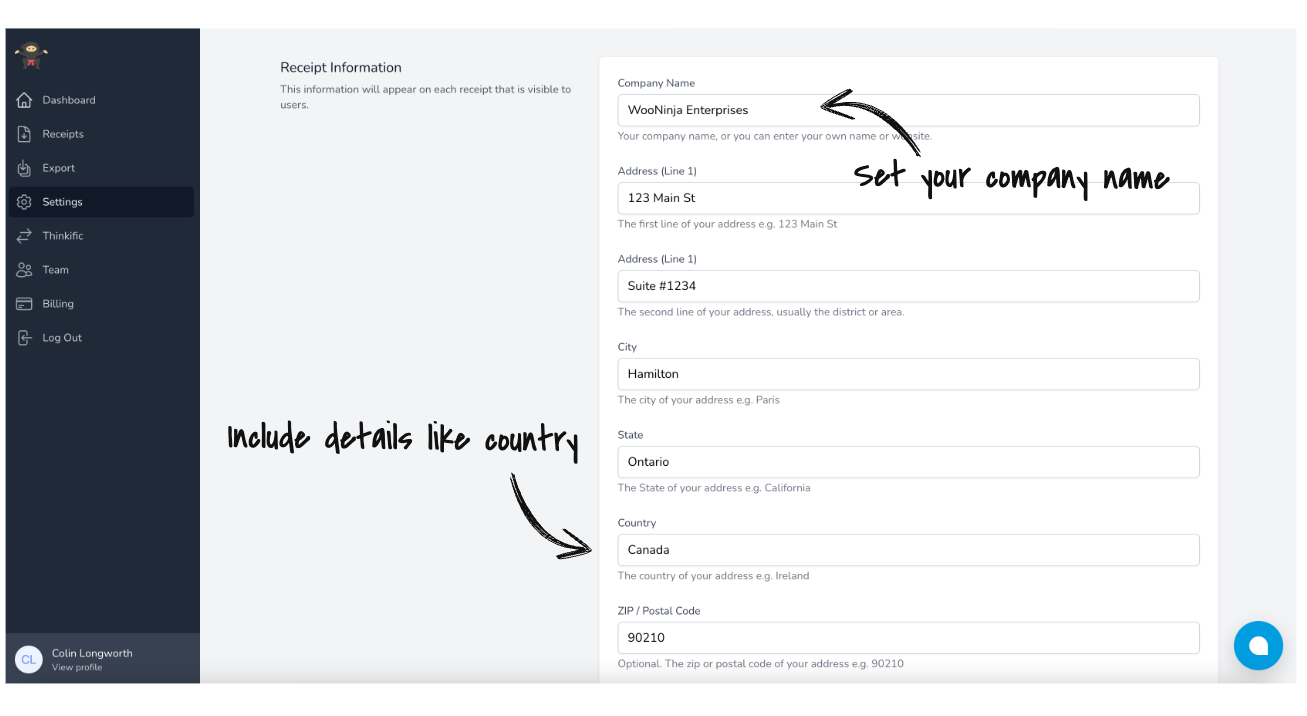This screenshot has height=716, width=1307.
Task: Select the Country field showing Canada
Action: point(908,550)
